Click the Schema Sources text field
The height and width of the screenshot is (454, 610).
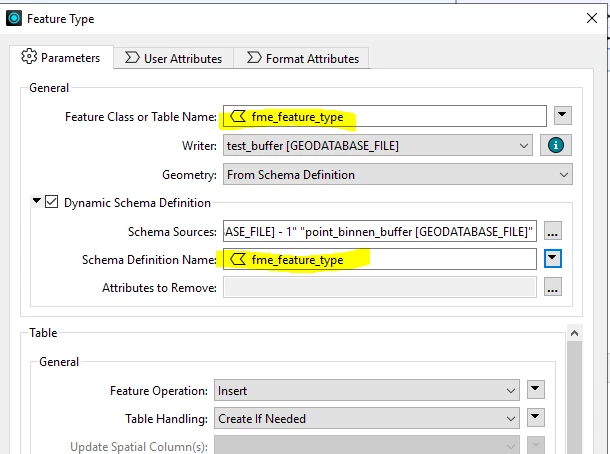380,231
